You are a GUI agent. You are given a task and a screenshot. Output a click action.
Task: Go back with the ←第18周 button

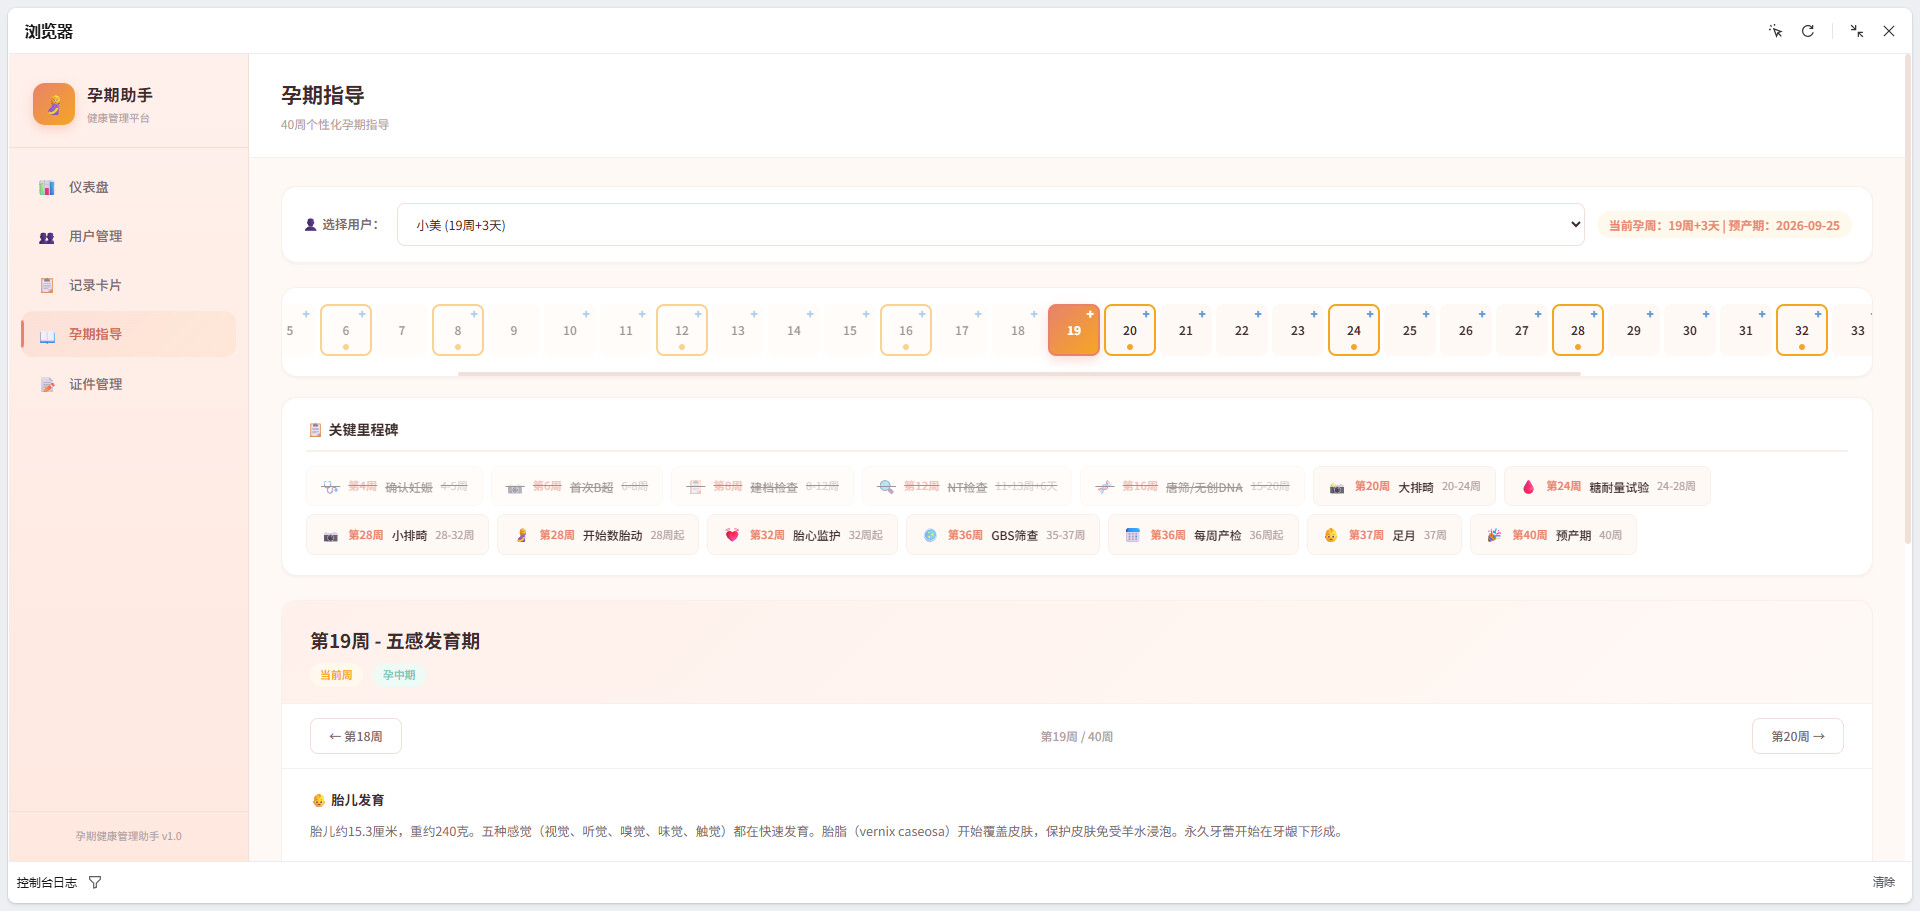click(x=356, y=736)
